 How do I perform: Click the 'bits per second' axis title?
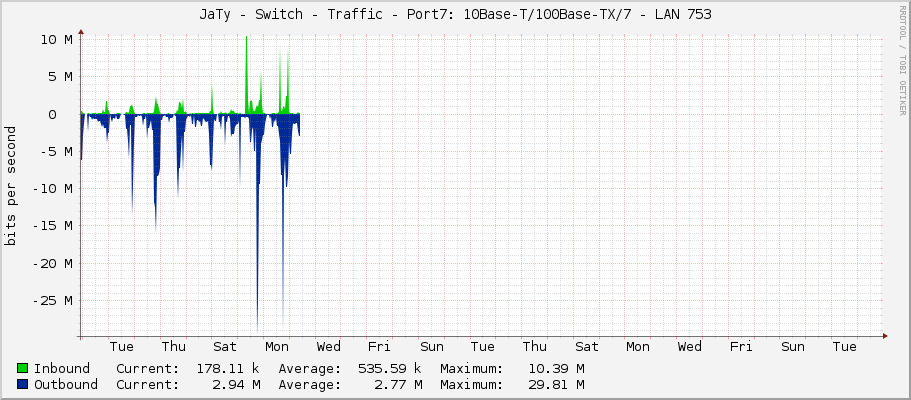(x=10, y=186)
